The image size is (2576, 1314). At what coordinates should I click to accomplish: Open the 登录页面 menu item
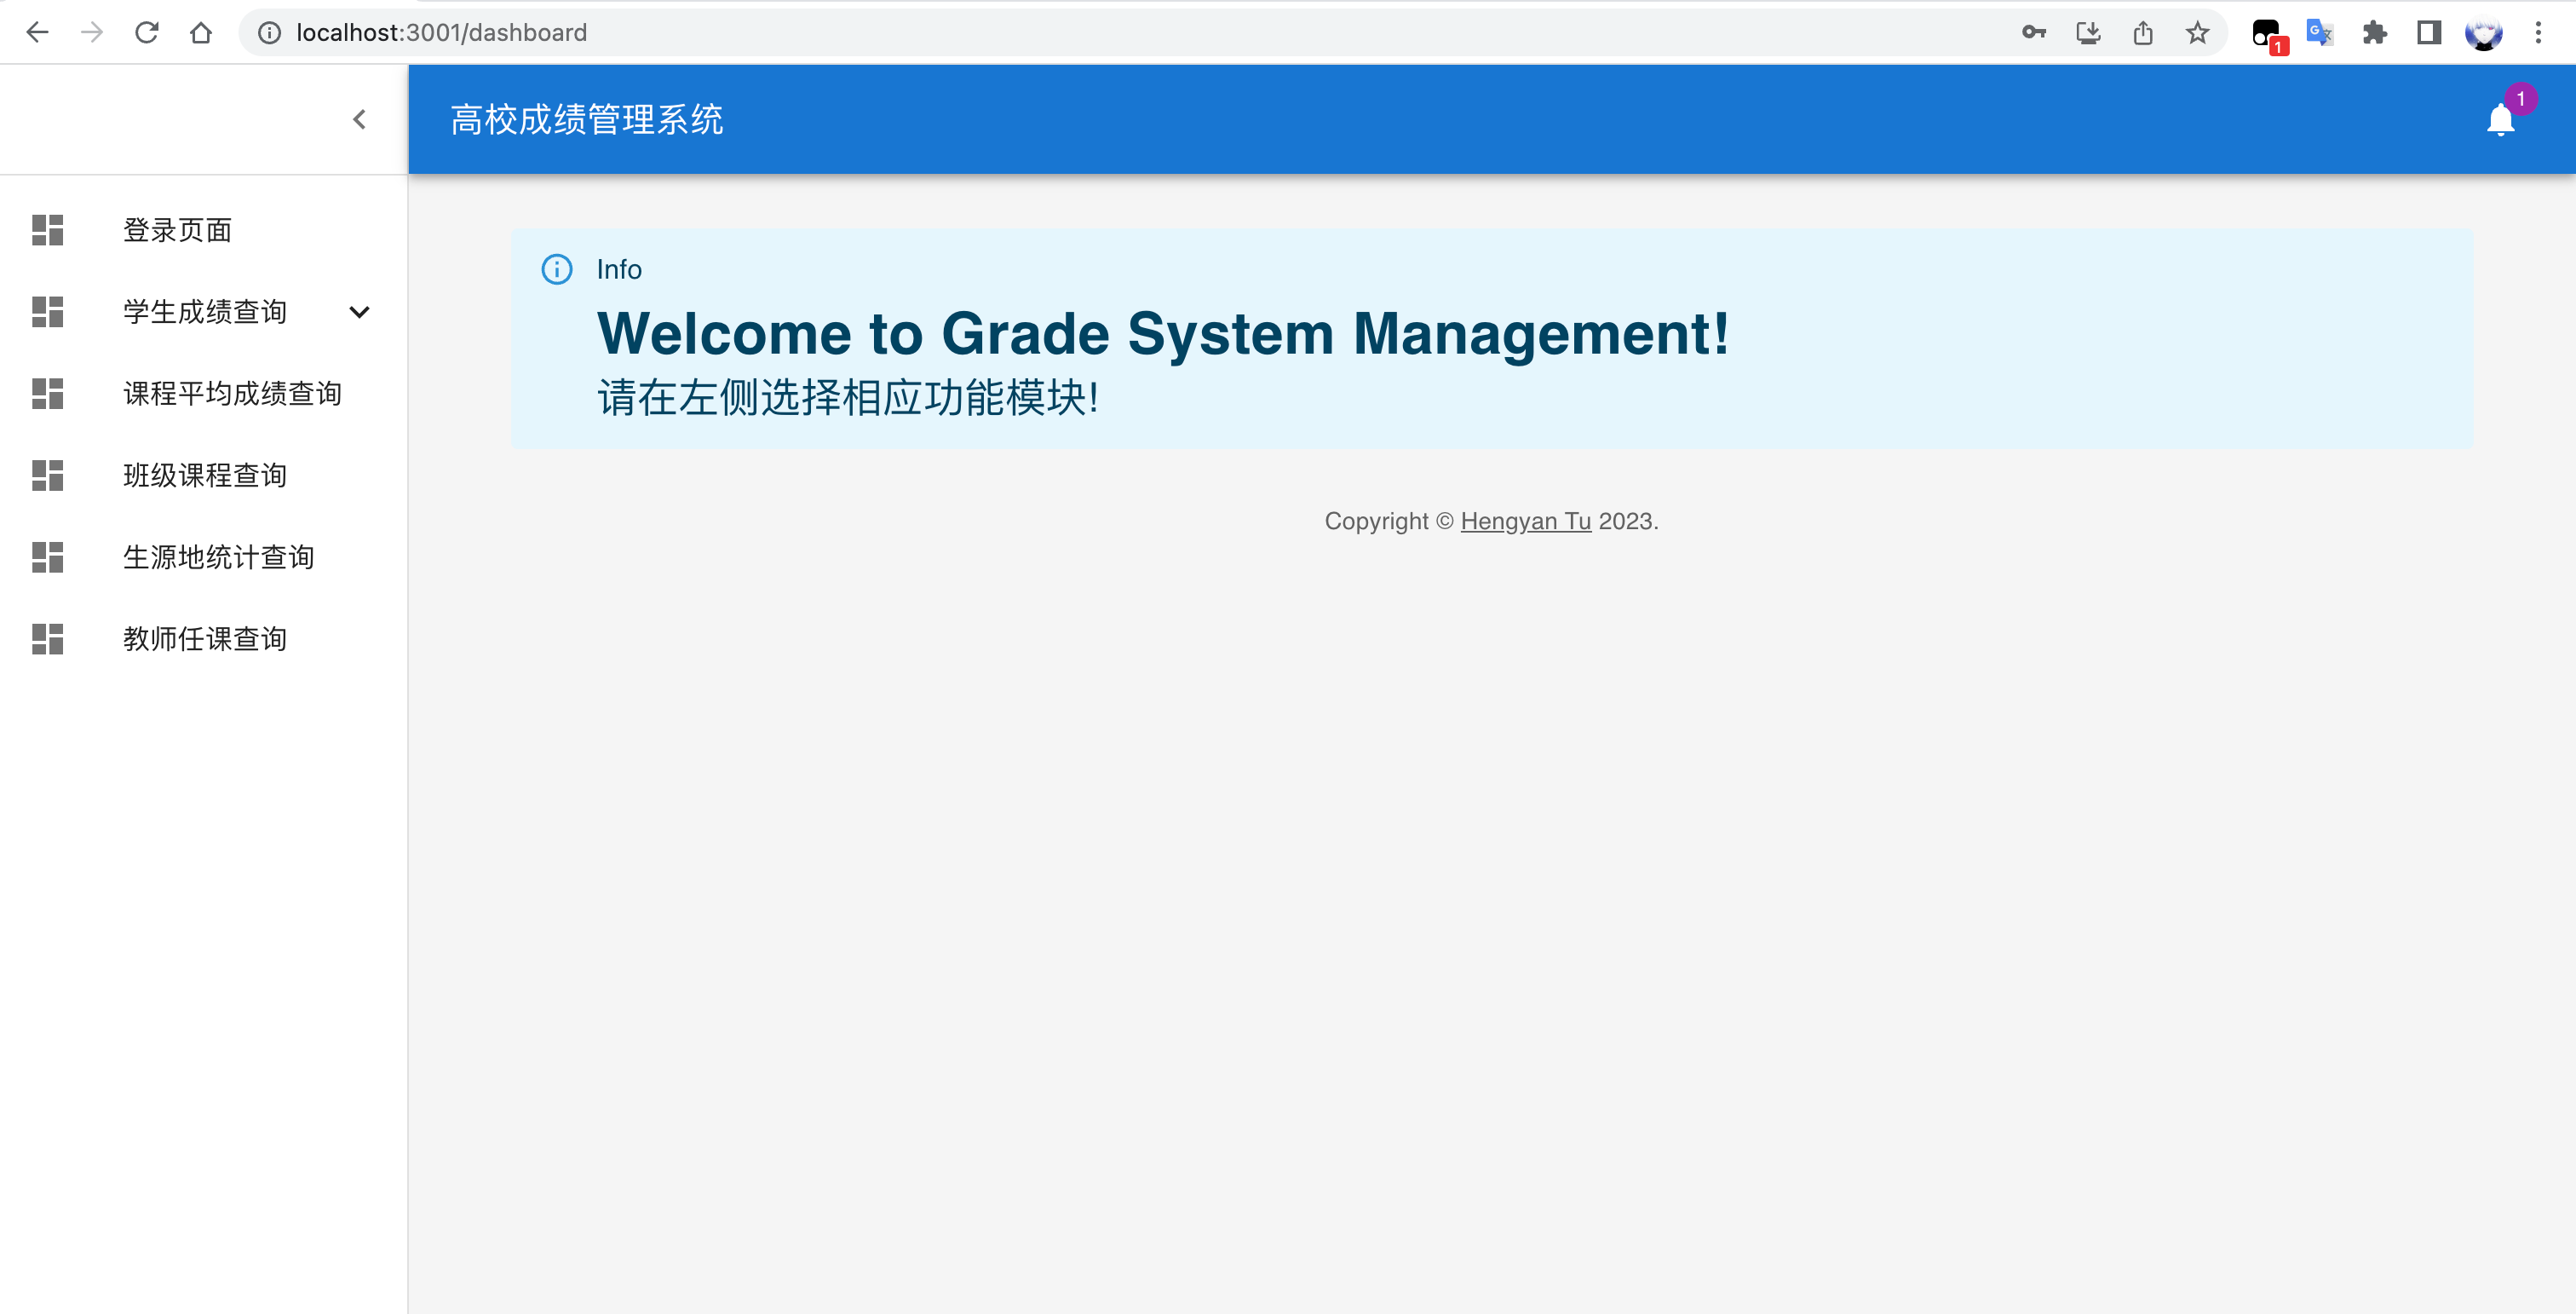(x=177, y=230)
